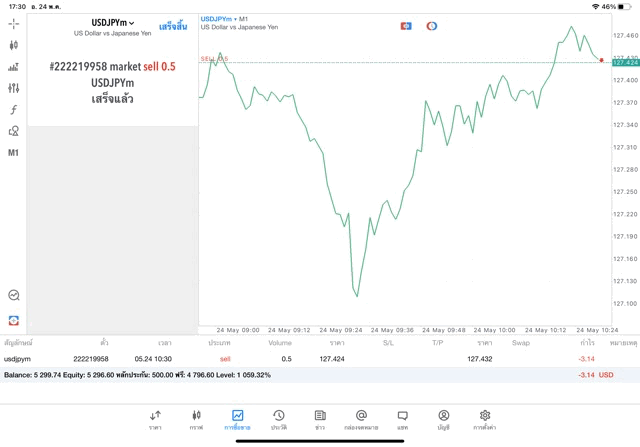The width and height of the screenshot is (640, 447).
Task: Open chart type candlestick icon
Action: (x=14, y=45)
